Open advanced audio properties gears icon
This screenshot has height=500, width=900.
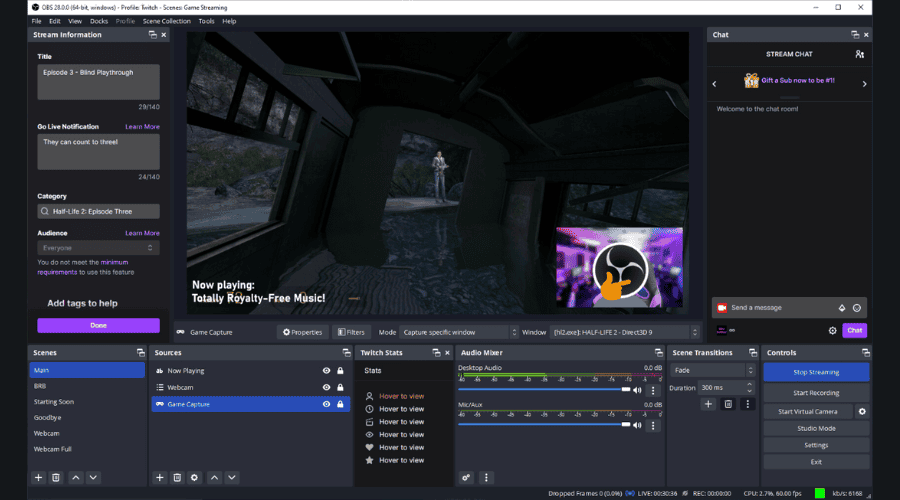(x=466, y=478)
